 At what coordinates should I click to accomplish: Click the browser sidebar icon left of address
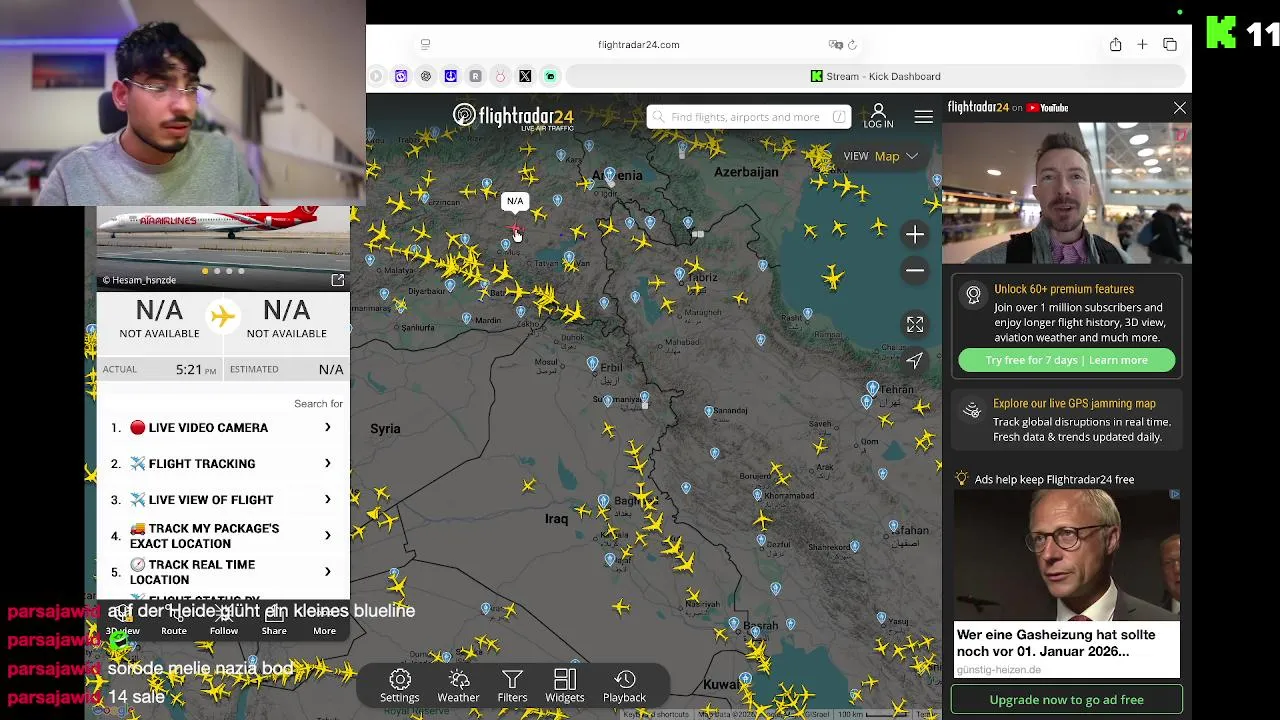point(425,44)
